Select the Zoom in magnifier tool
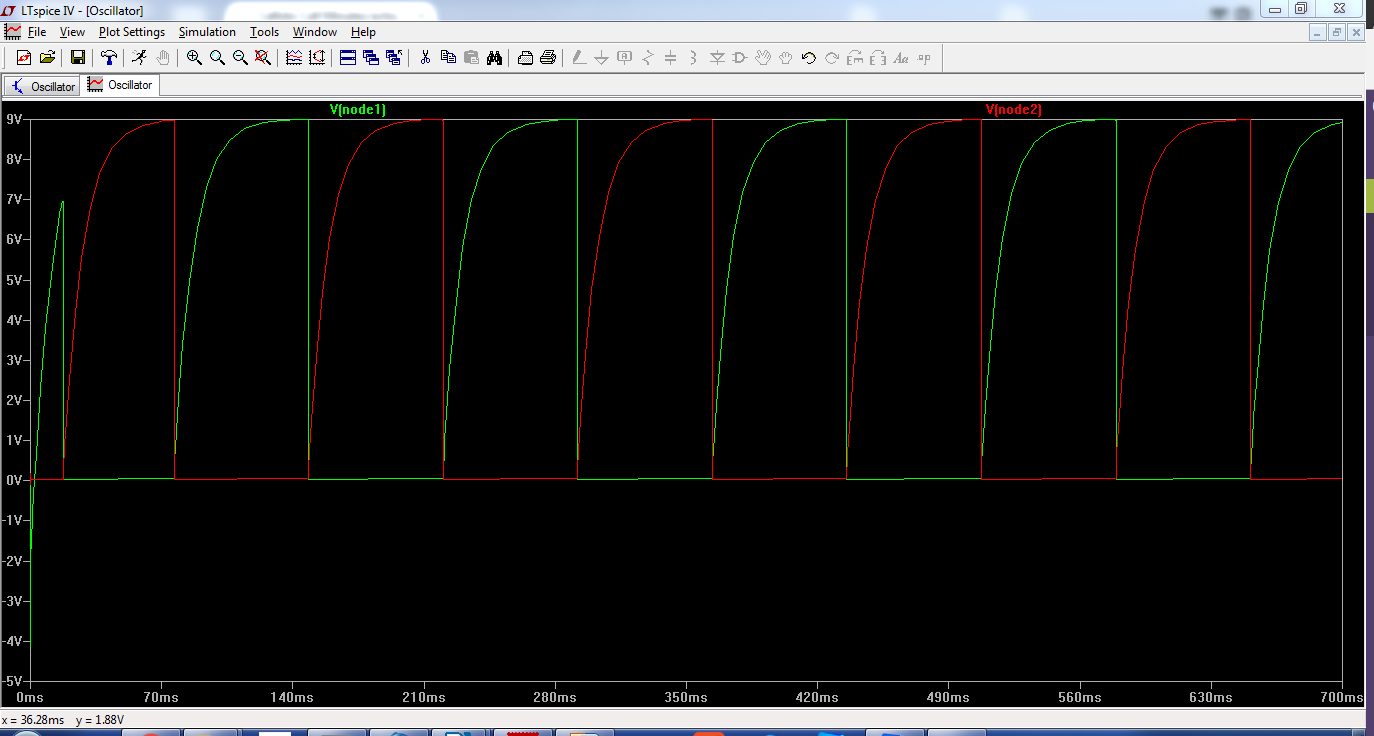Viewport: 1374px width, 736px height. (194, 57)
